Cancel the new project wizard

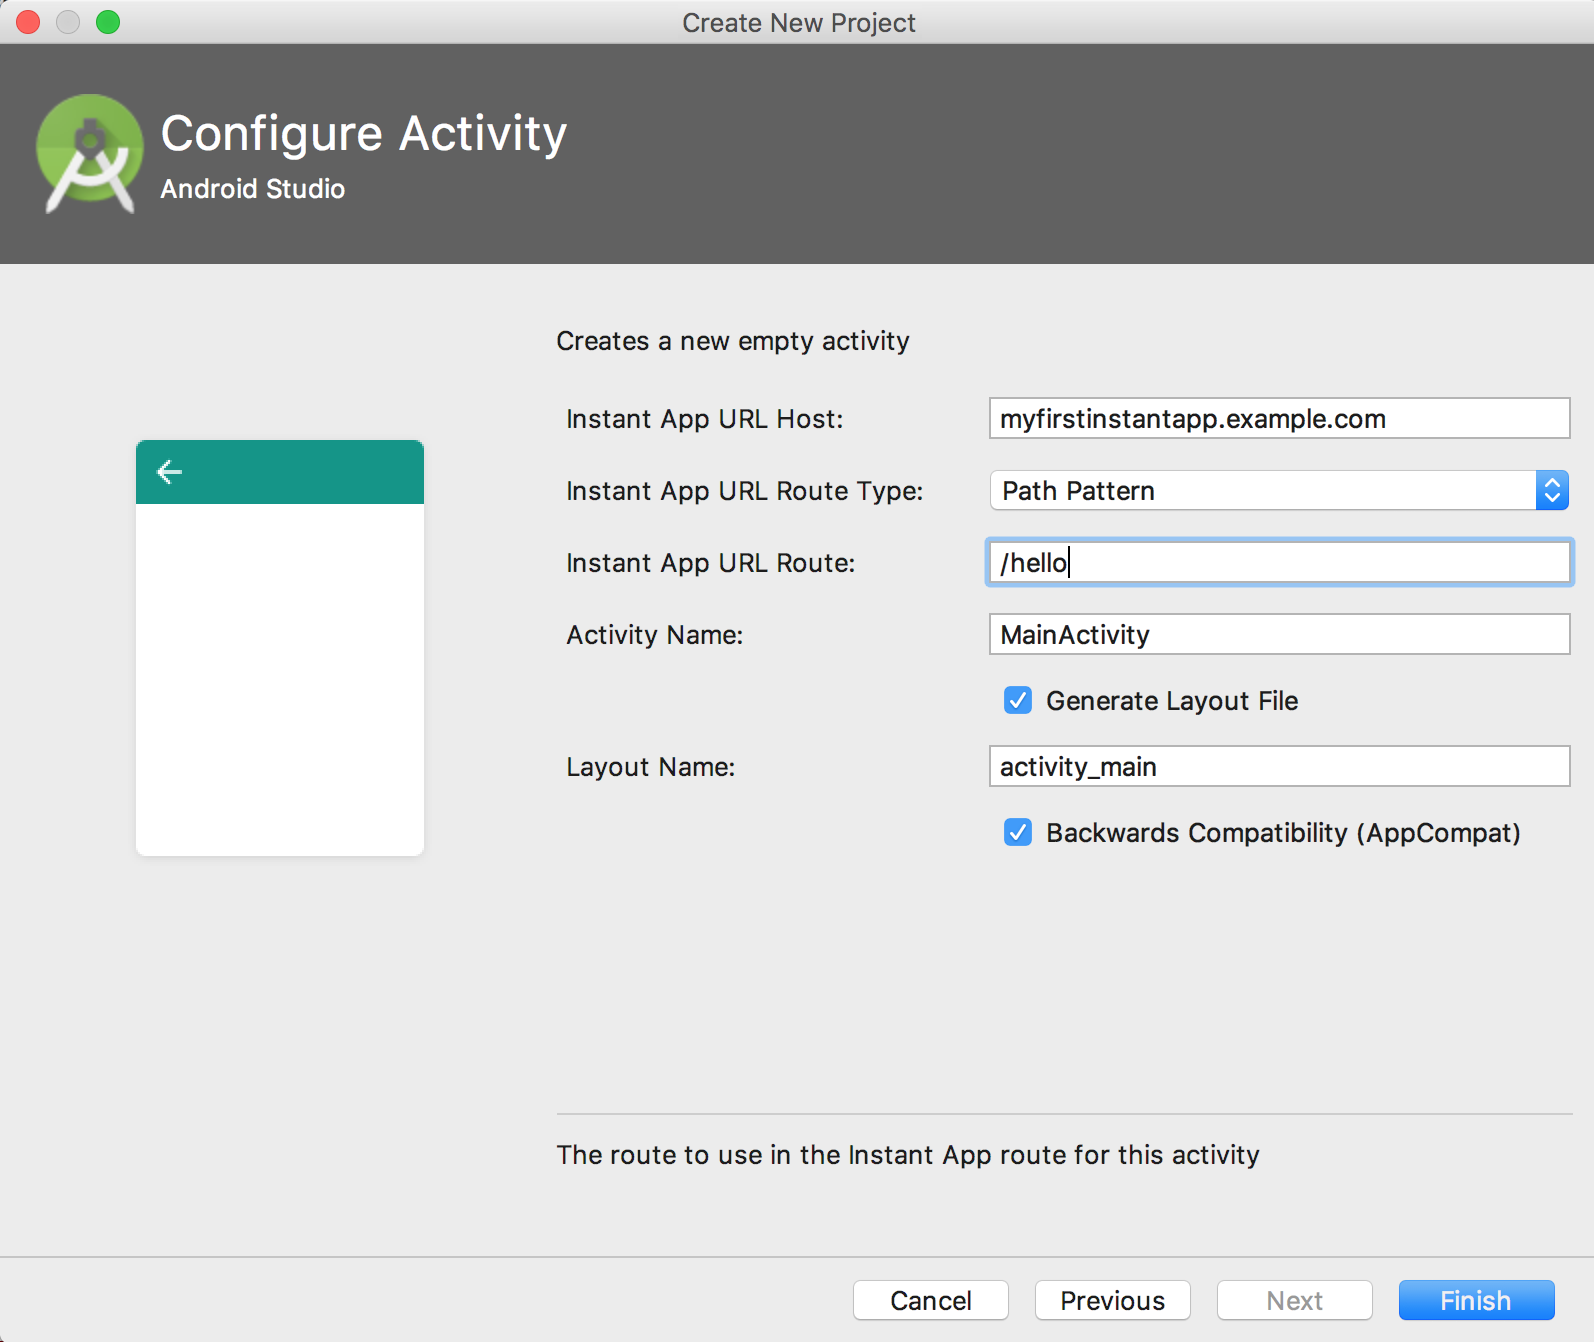(x=930, y=1300)
